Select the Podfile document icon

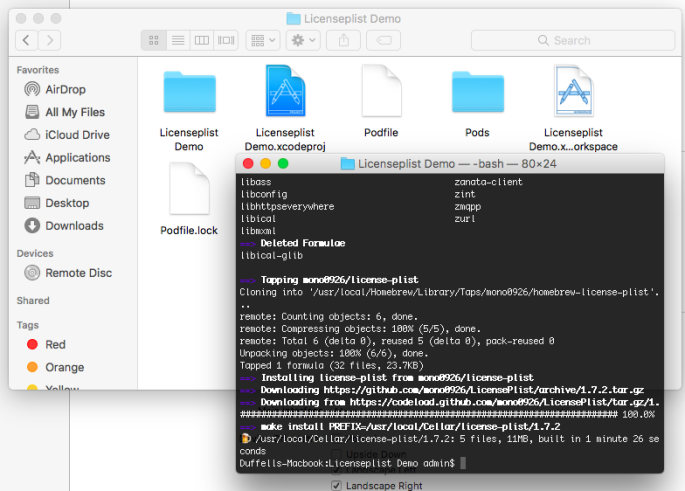(381, 91)
